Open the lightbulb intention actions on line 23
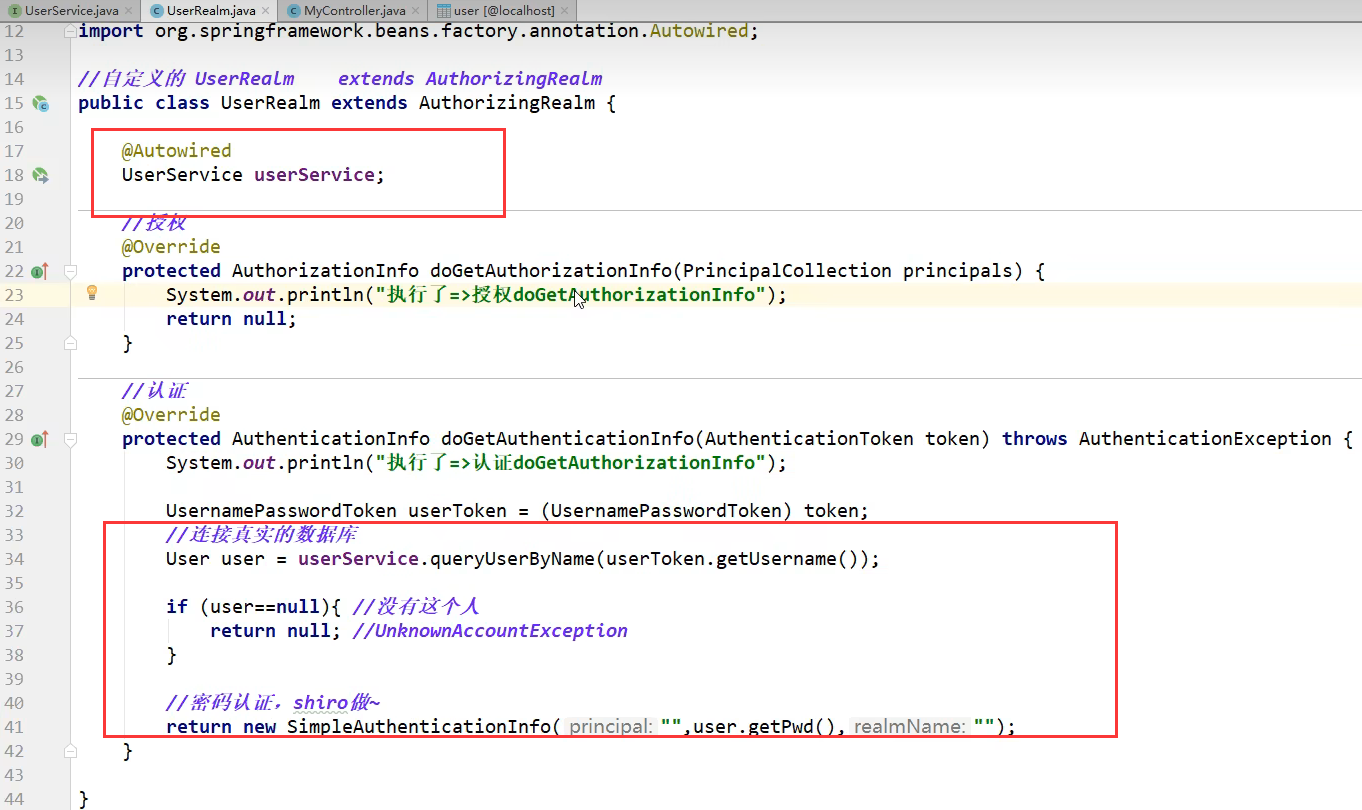 pos(92,293)
